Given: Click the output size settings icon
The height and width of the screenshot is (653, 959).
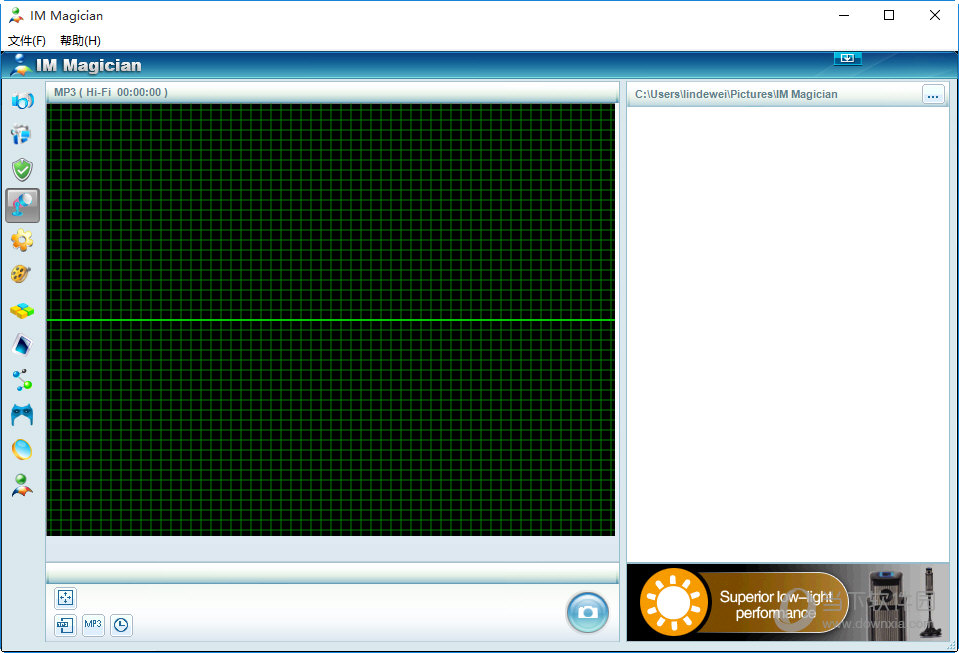Looking at the screenshot, I should pos(65,625).
